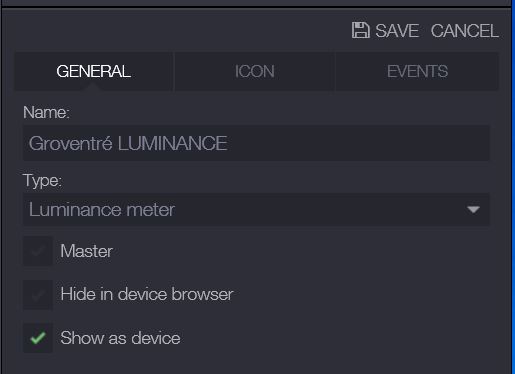Click the green checkmark icon
515x374 pixels.
pos(38,338)
